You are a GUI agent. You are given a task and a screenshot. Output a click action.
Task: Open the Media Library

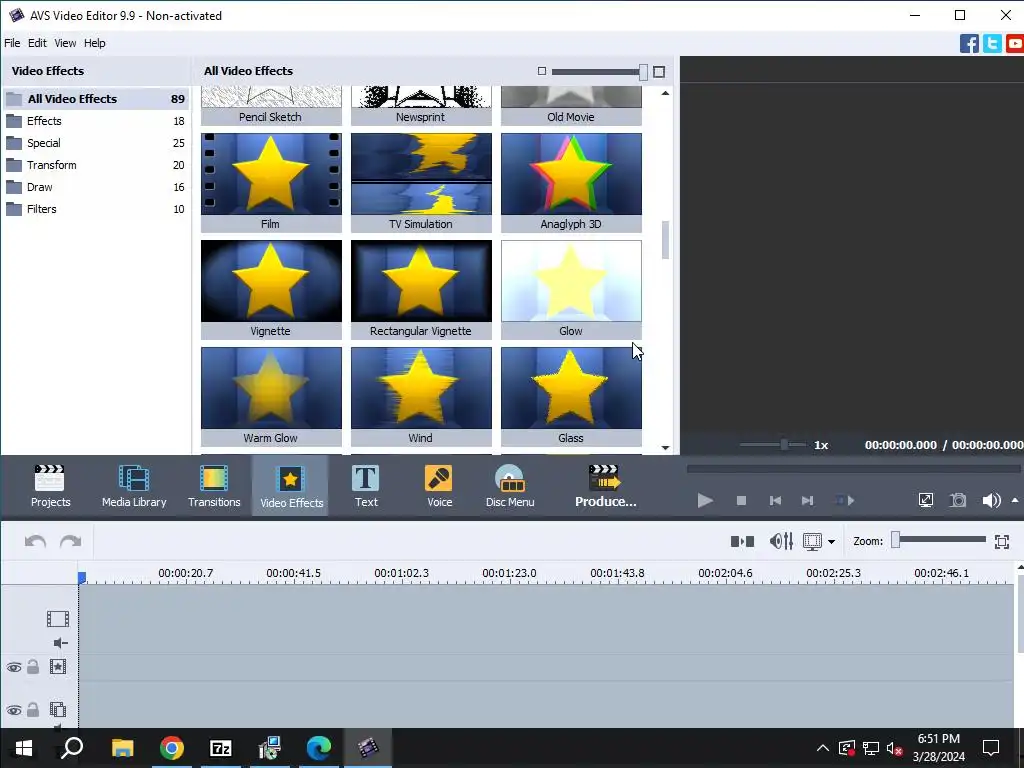134,486
